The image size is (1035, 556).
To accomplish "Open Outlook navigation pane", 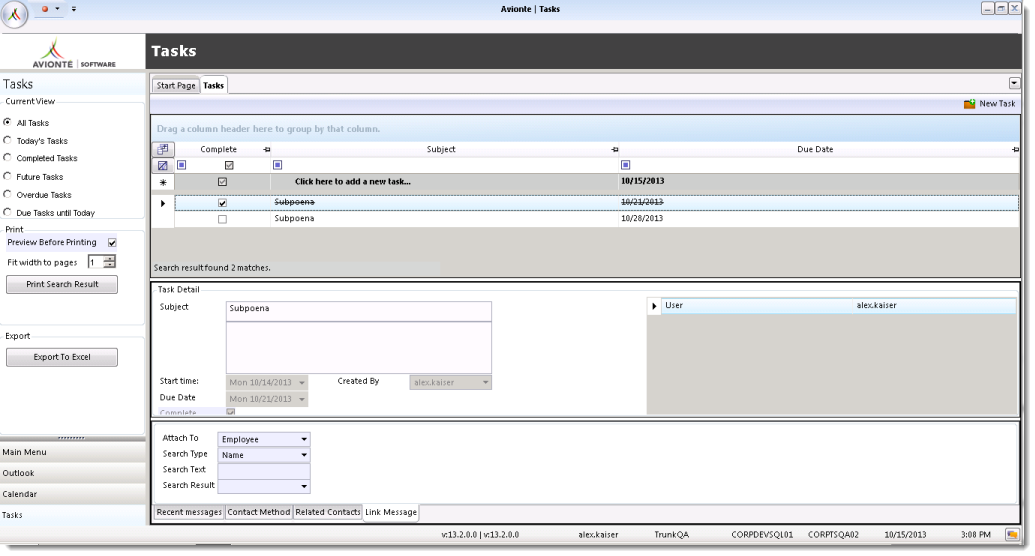I will [x=73, y=473].
